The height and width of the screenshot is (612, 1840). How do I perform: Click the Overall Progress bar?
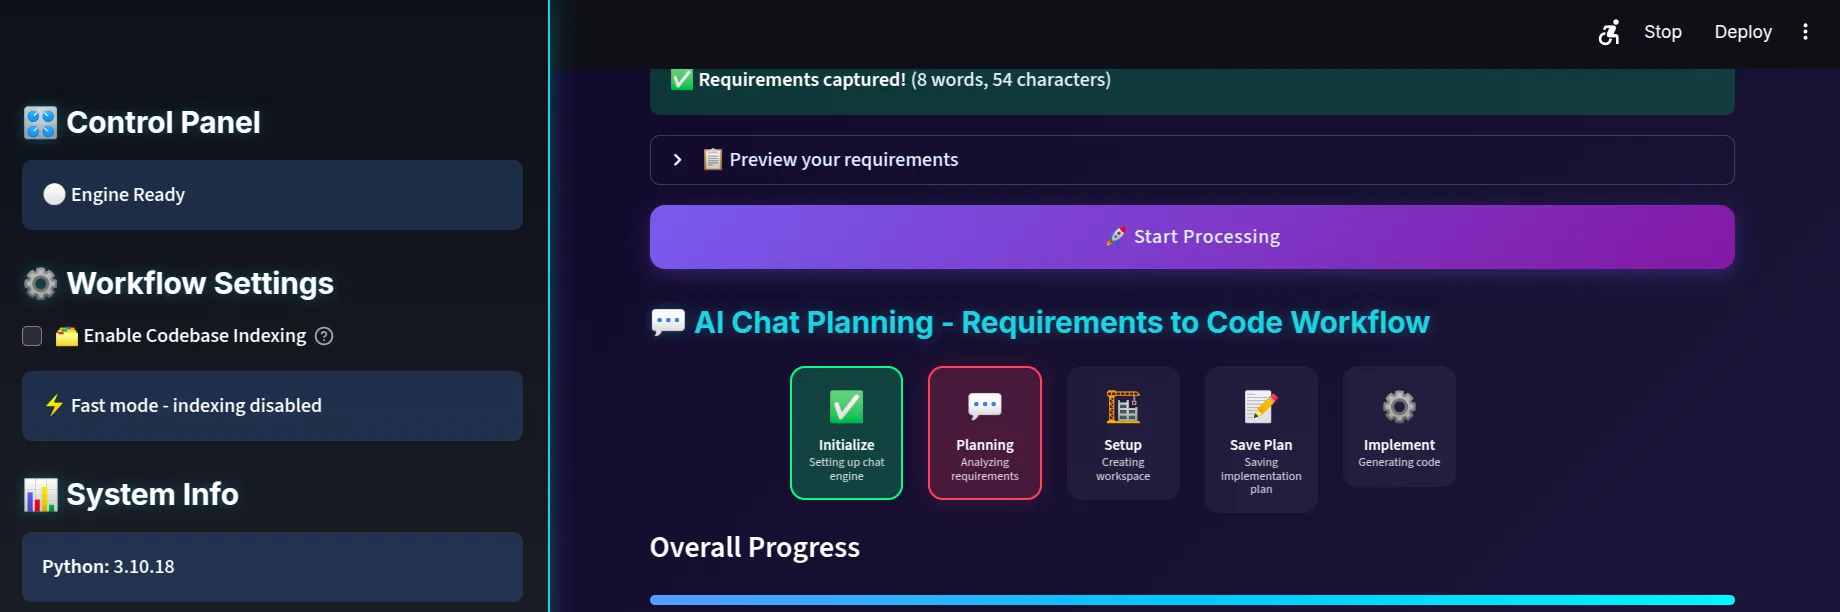pyautogui.click(x=1191, y=600)
